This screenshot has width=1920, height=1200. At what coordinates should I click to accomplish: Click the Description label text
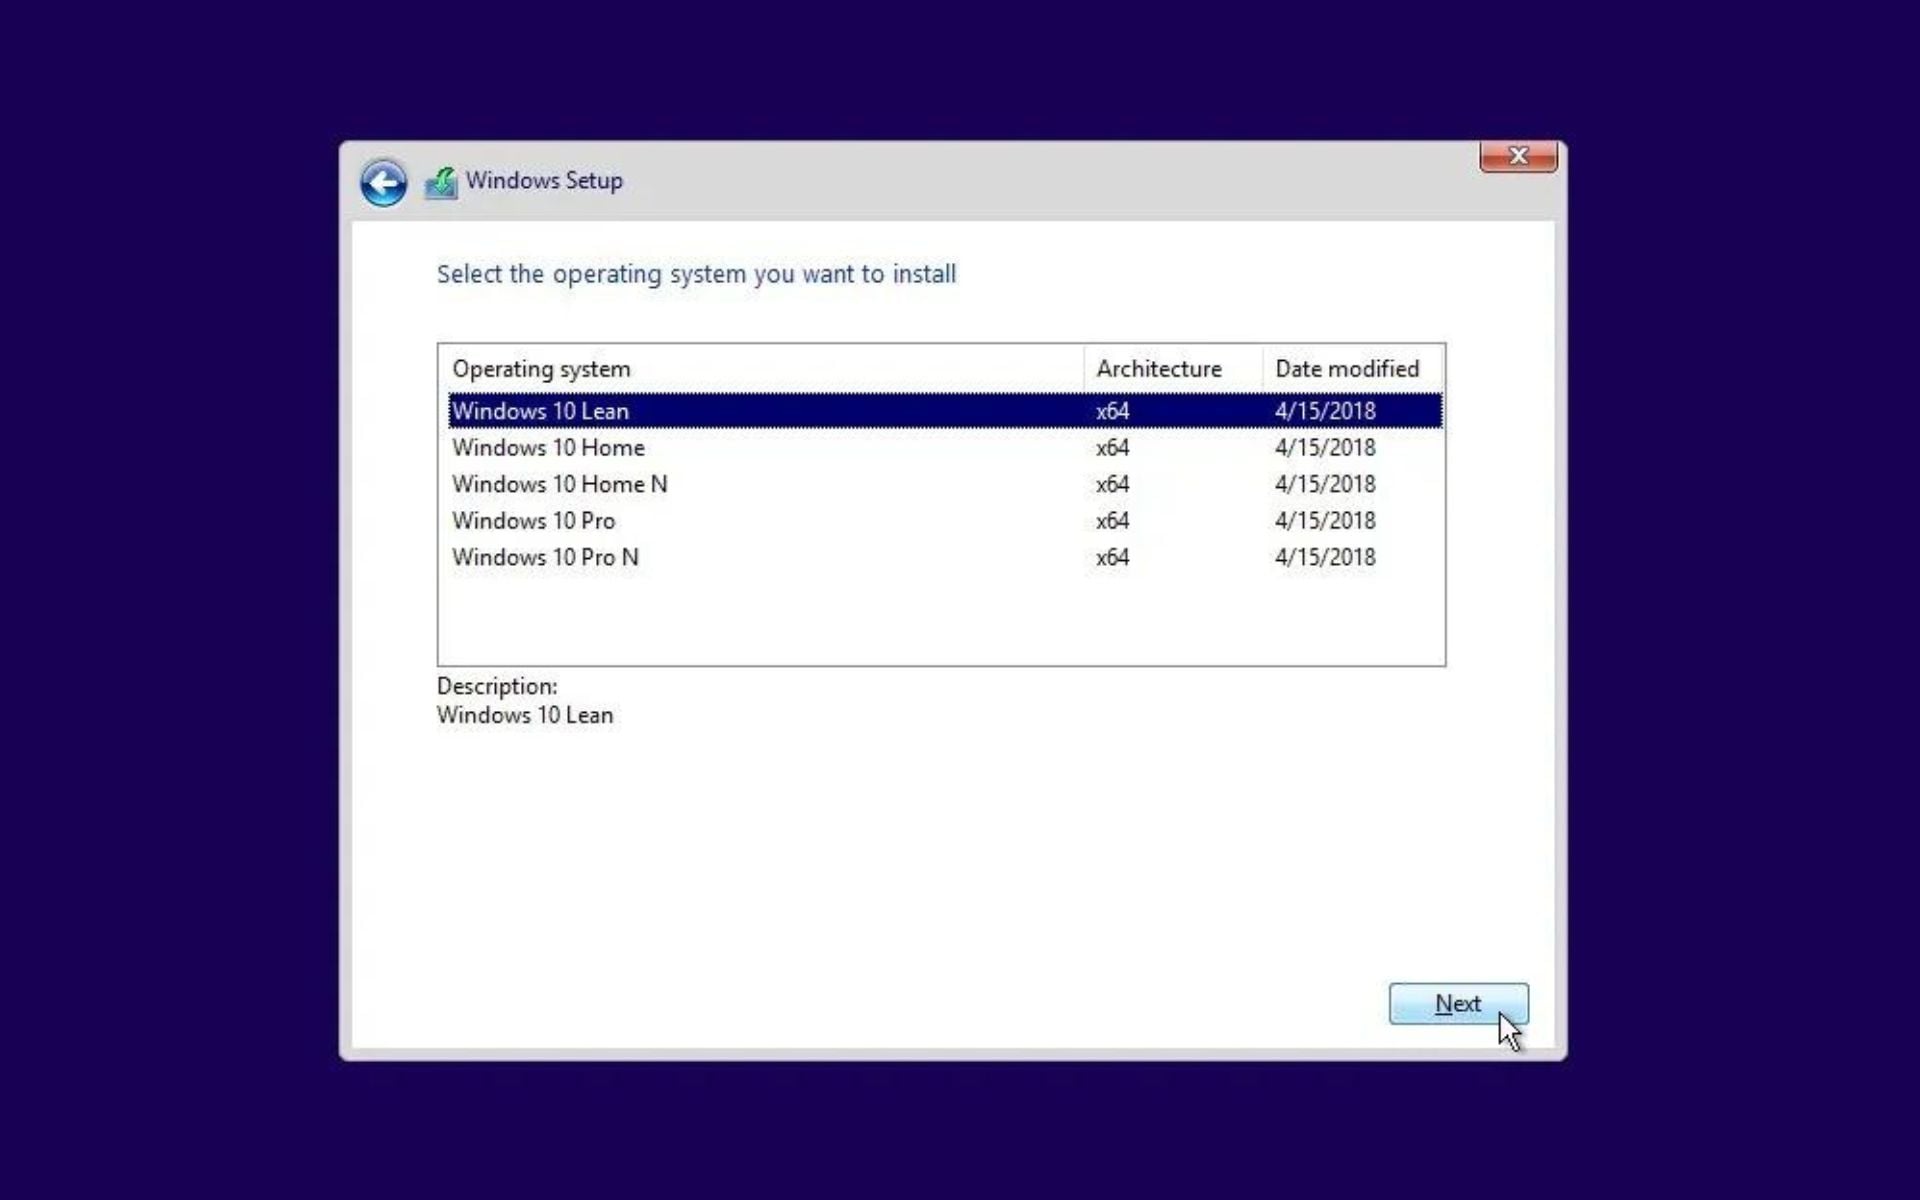(497, 687)
